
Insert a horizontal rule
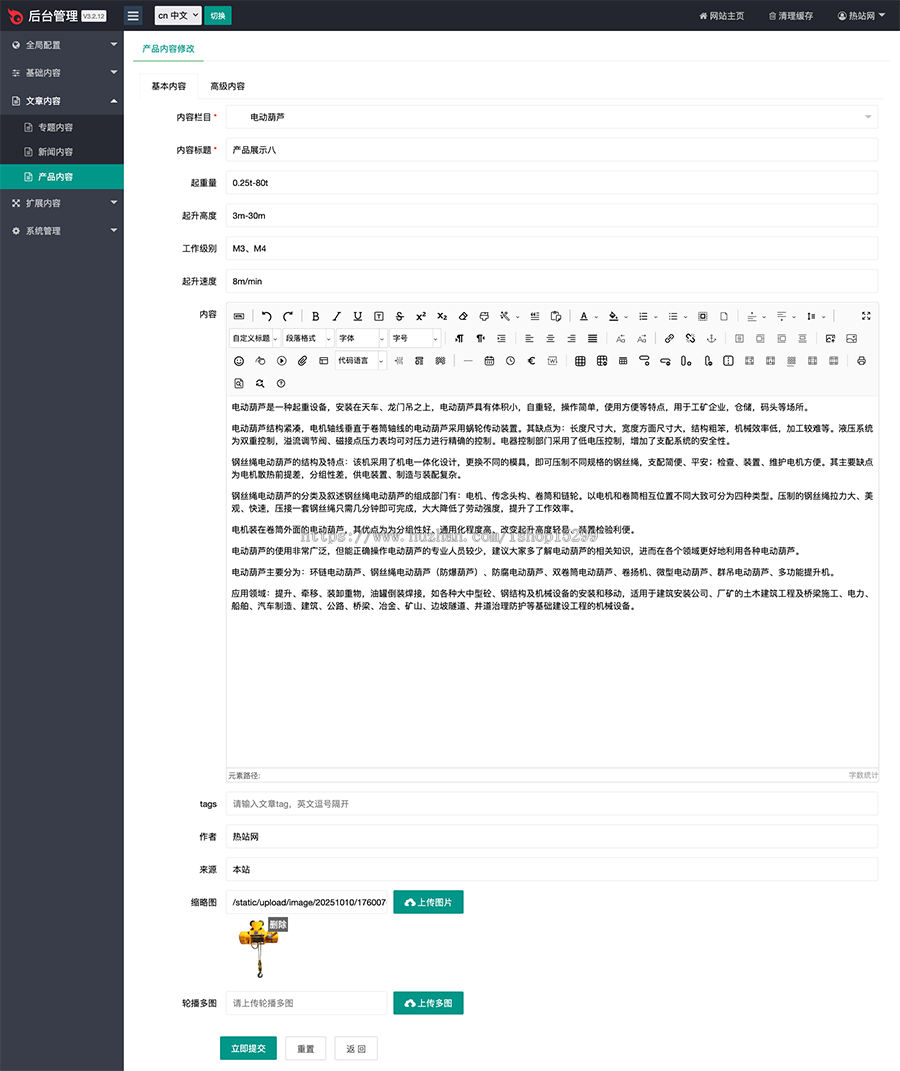coord(468,361)
